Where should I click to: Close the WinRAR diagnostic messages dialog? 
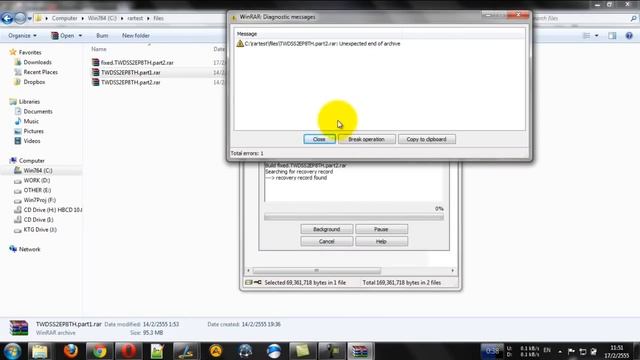pyautogui.click(x=319, y=139)
